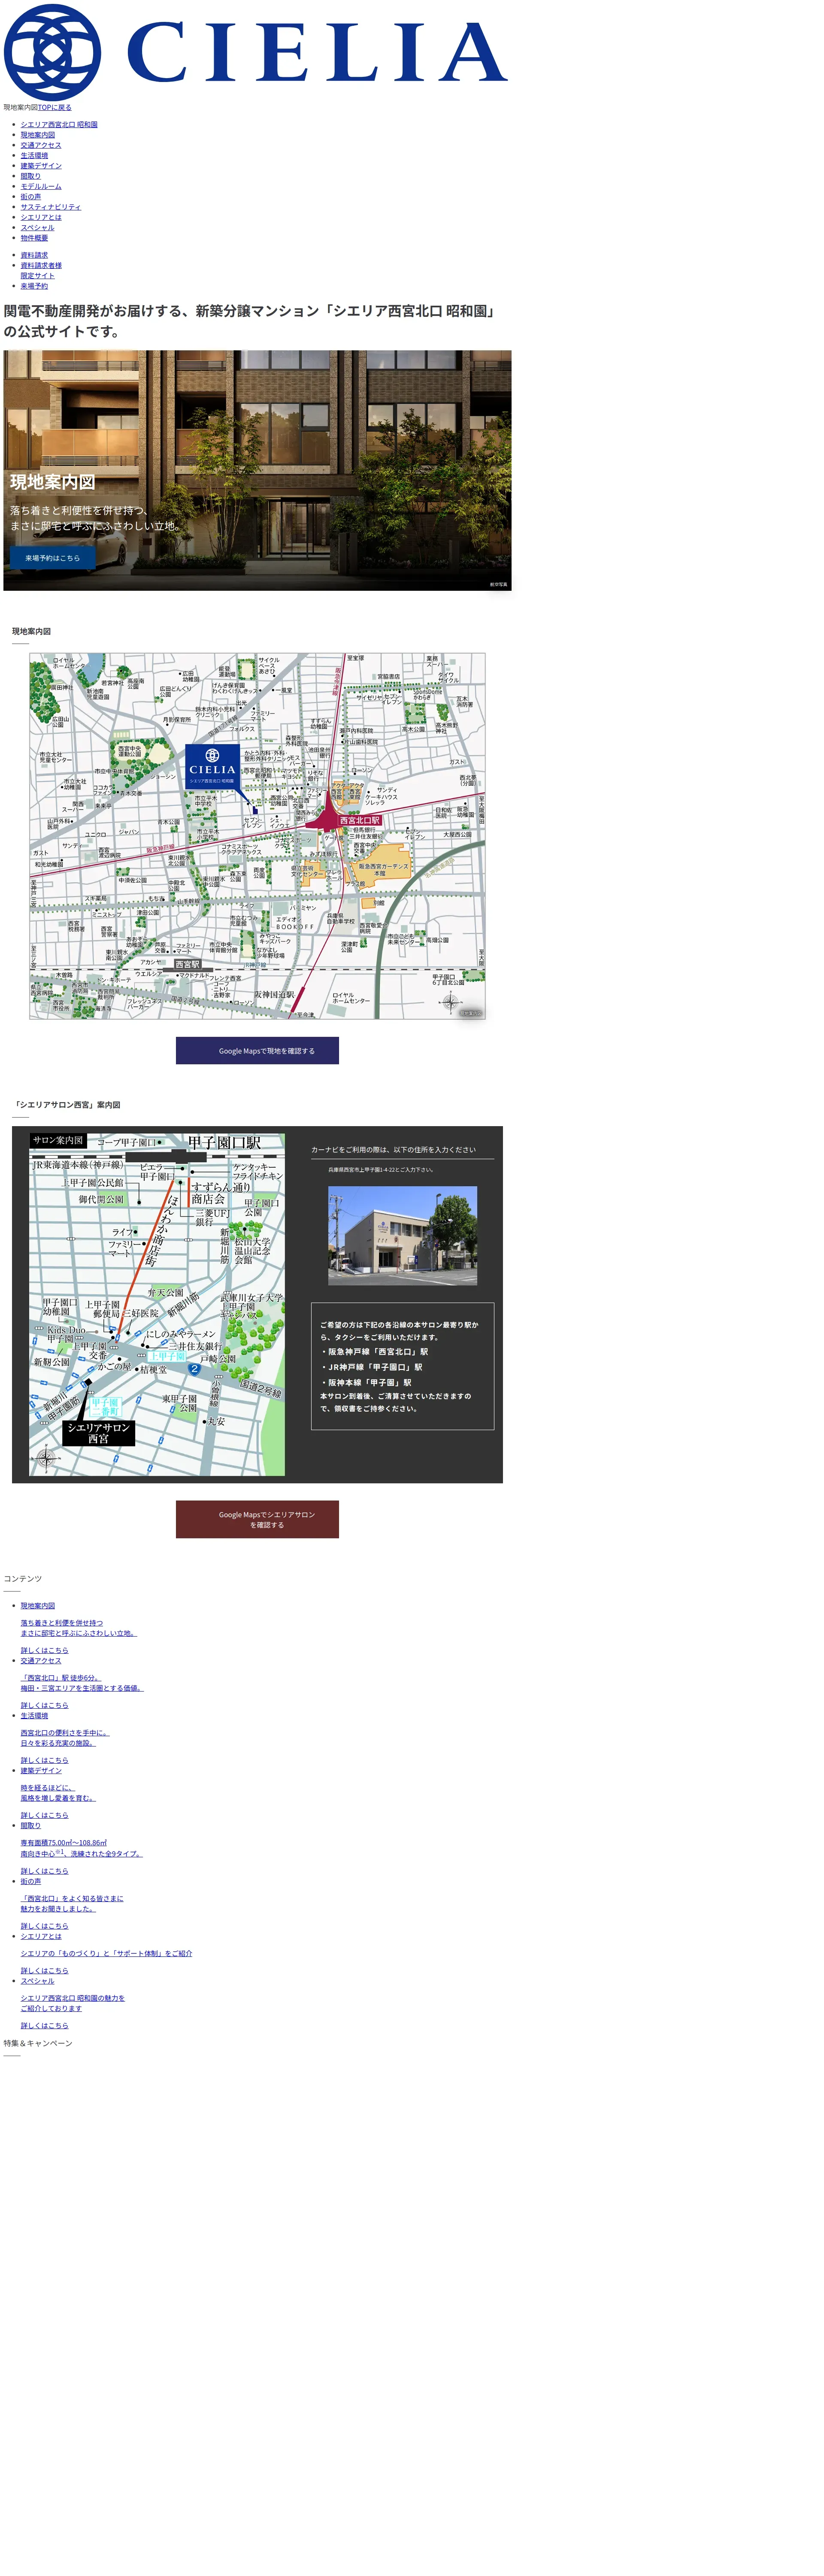Open '生活環境' under the コンテンツ heading
This screenshot has width=824, height=2576.
pos(34,1715)
